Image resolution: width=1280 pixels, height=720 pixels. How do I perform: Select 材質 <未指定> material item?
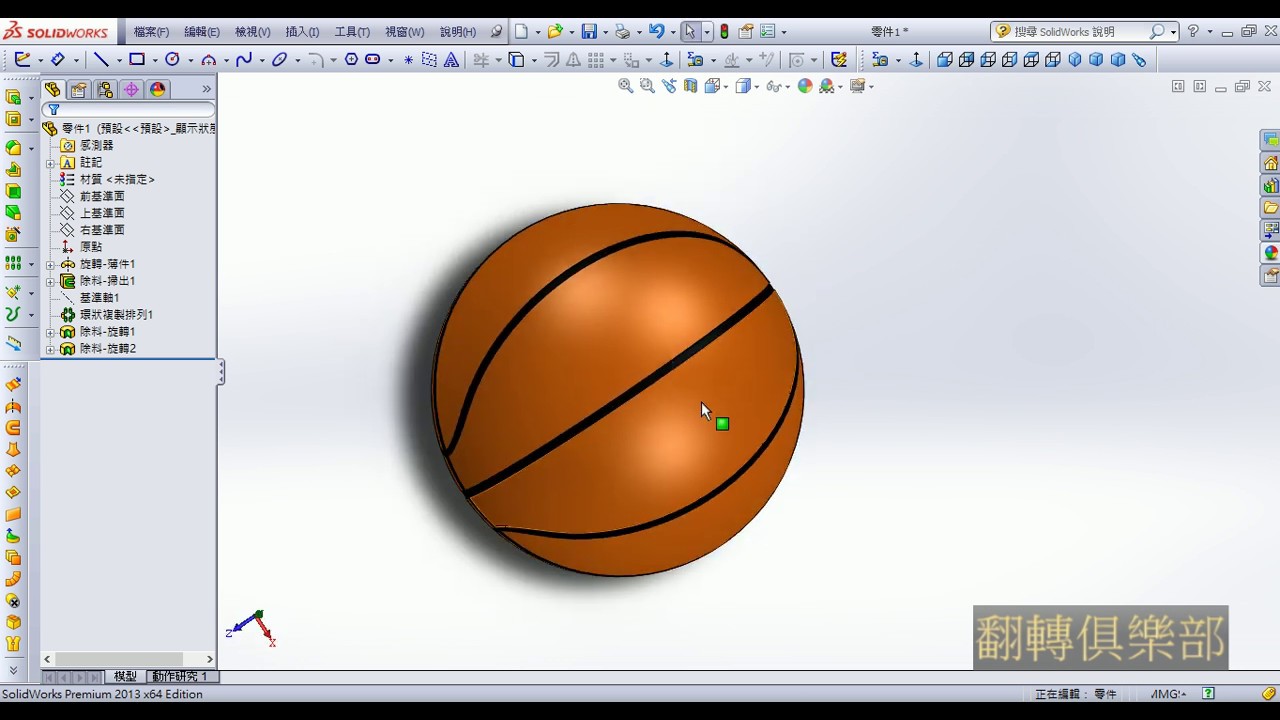point(117,180)
